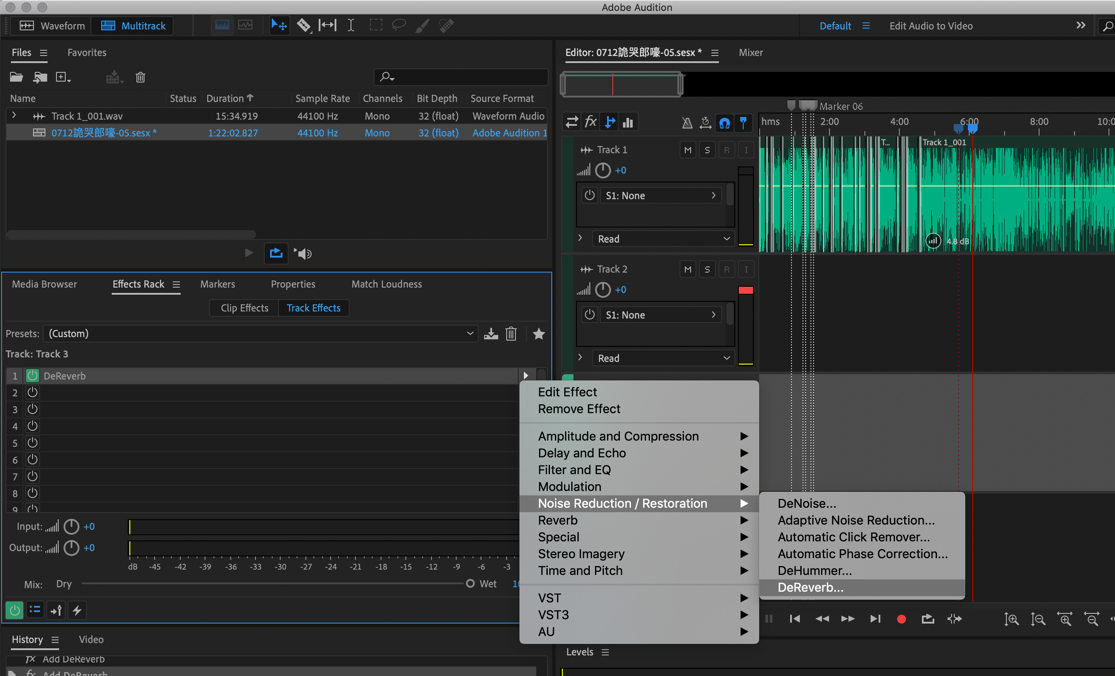Click the lightning bolt icon in Effects Rack
Image resolution: width=1115 pixels, height=676 pixels.
(x=77, y=610)
